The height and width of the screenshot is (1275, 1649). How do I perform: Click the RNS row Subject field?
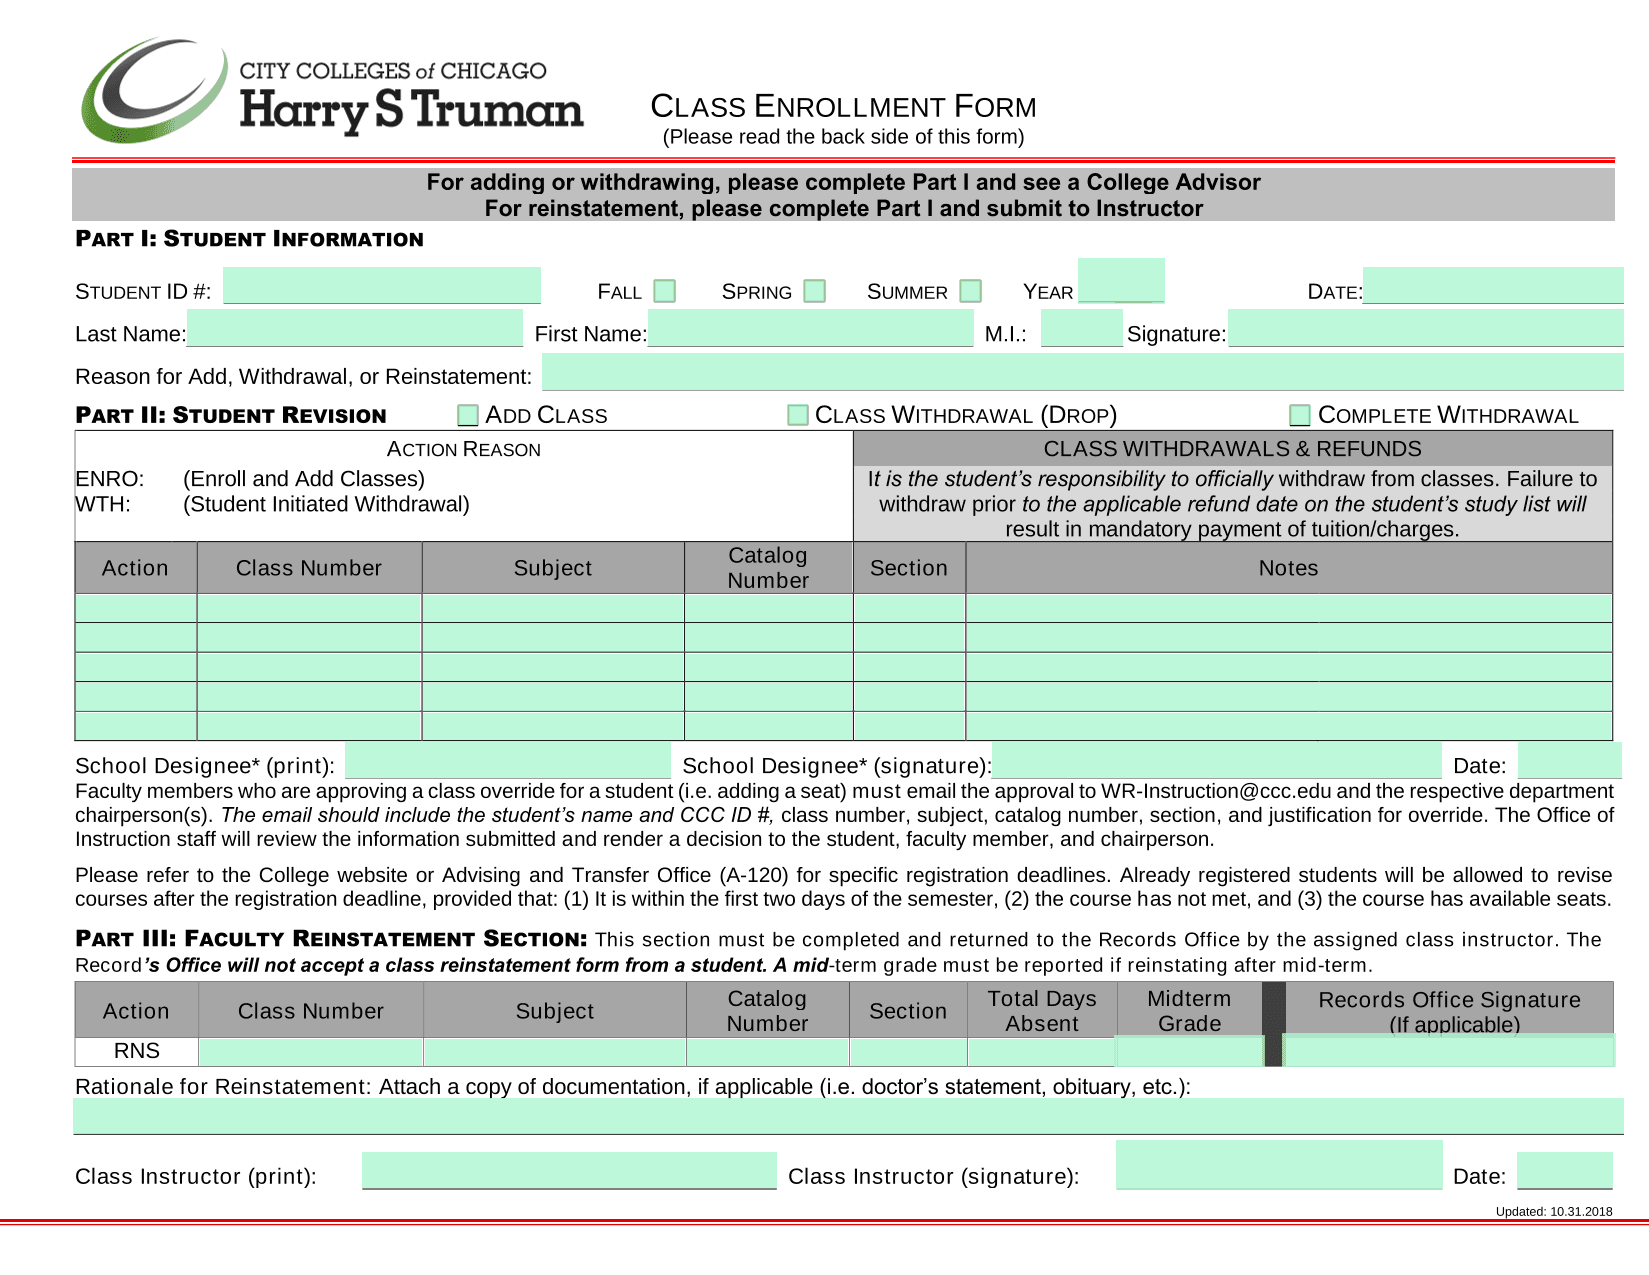555,1052
